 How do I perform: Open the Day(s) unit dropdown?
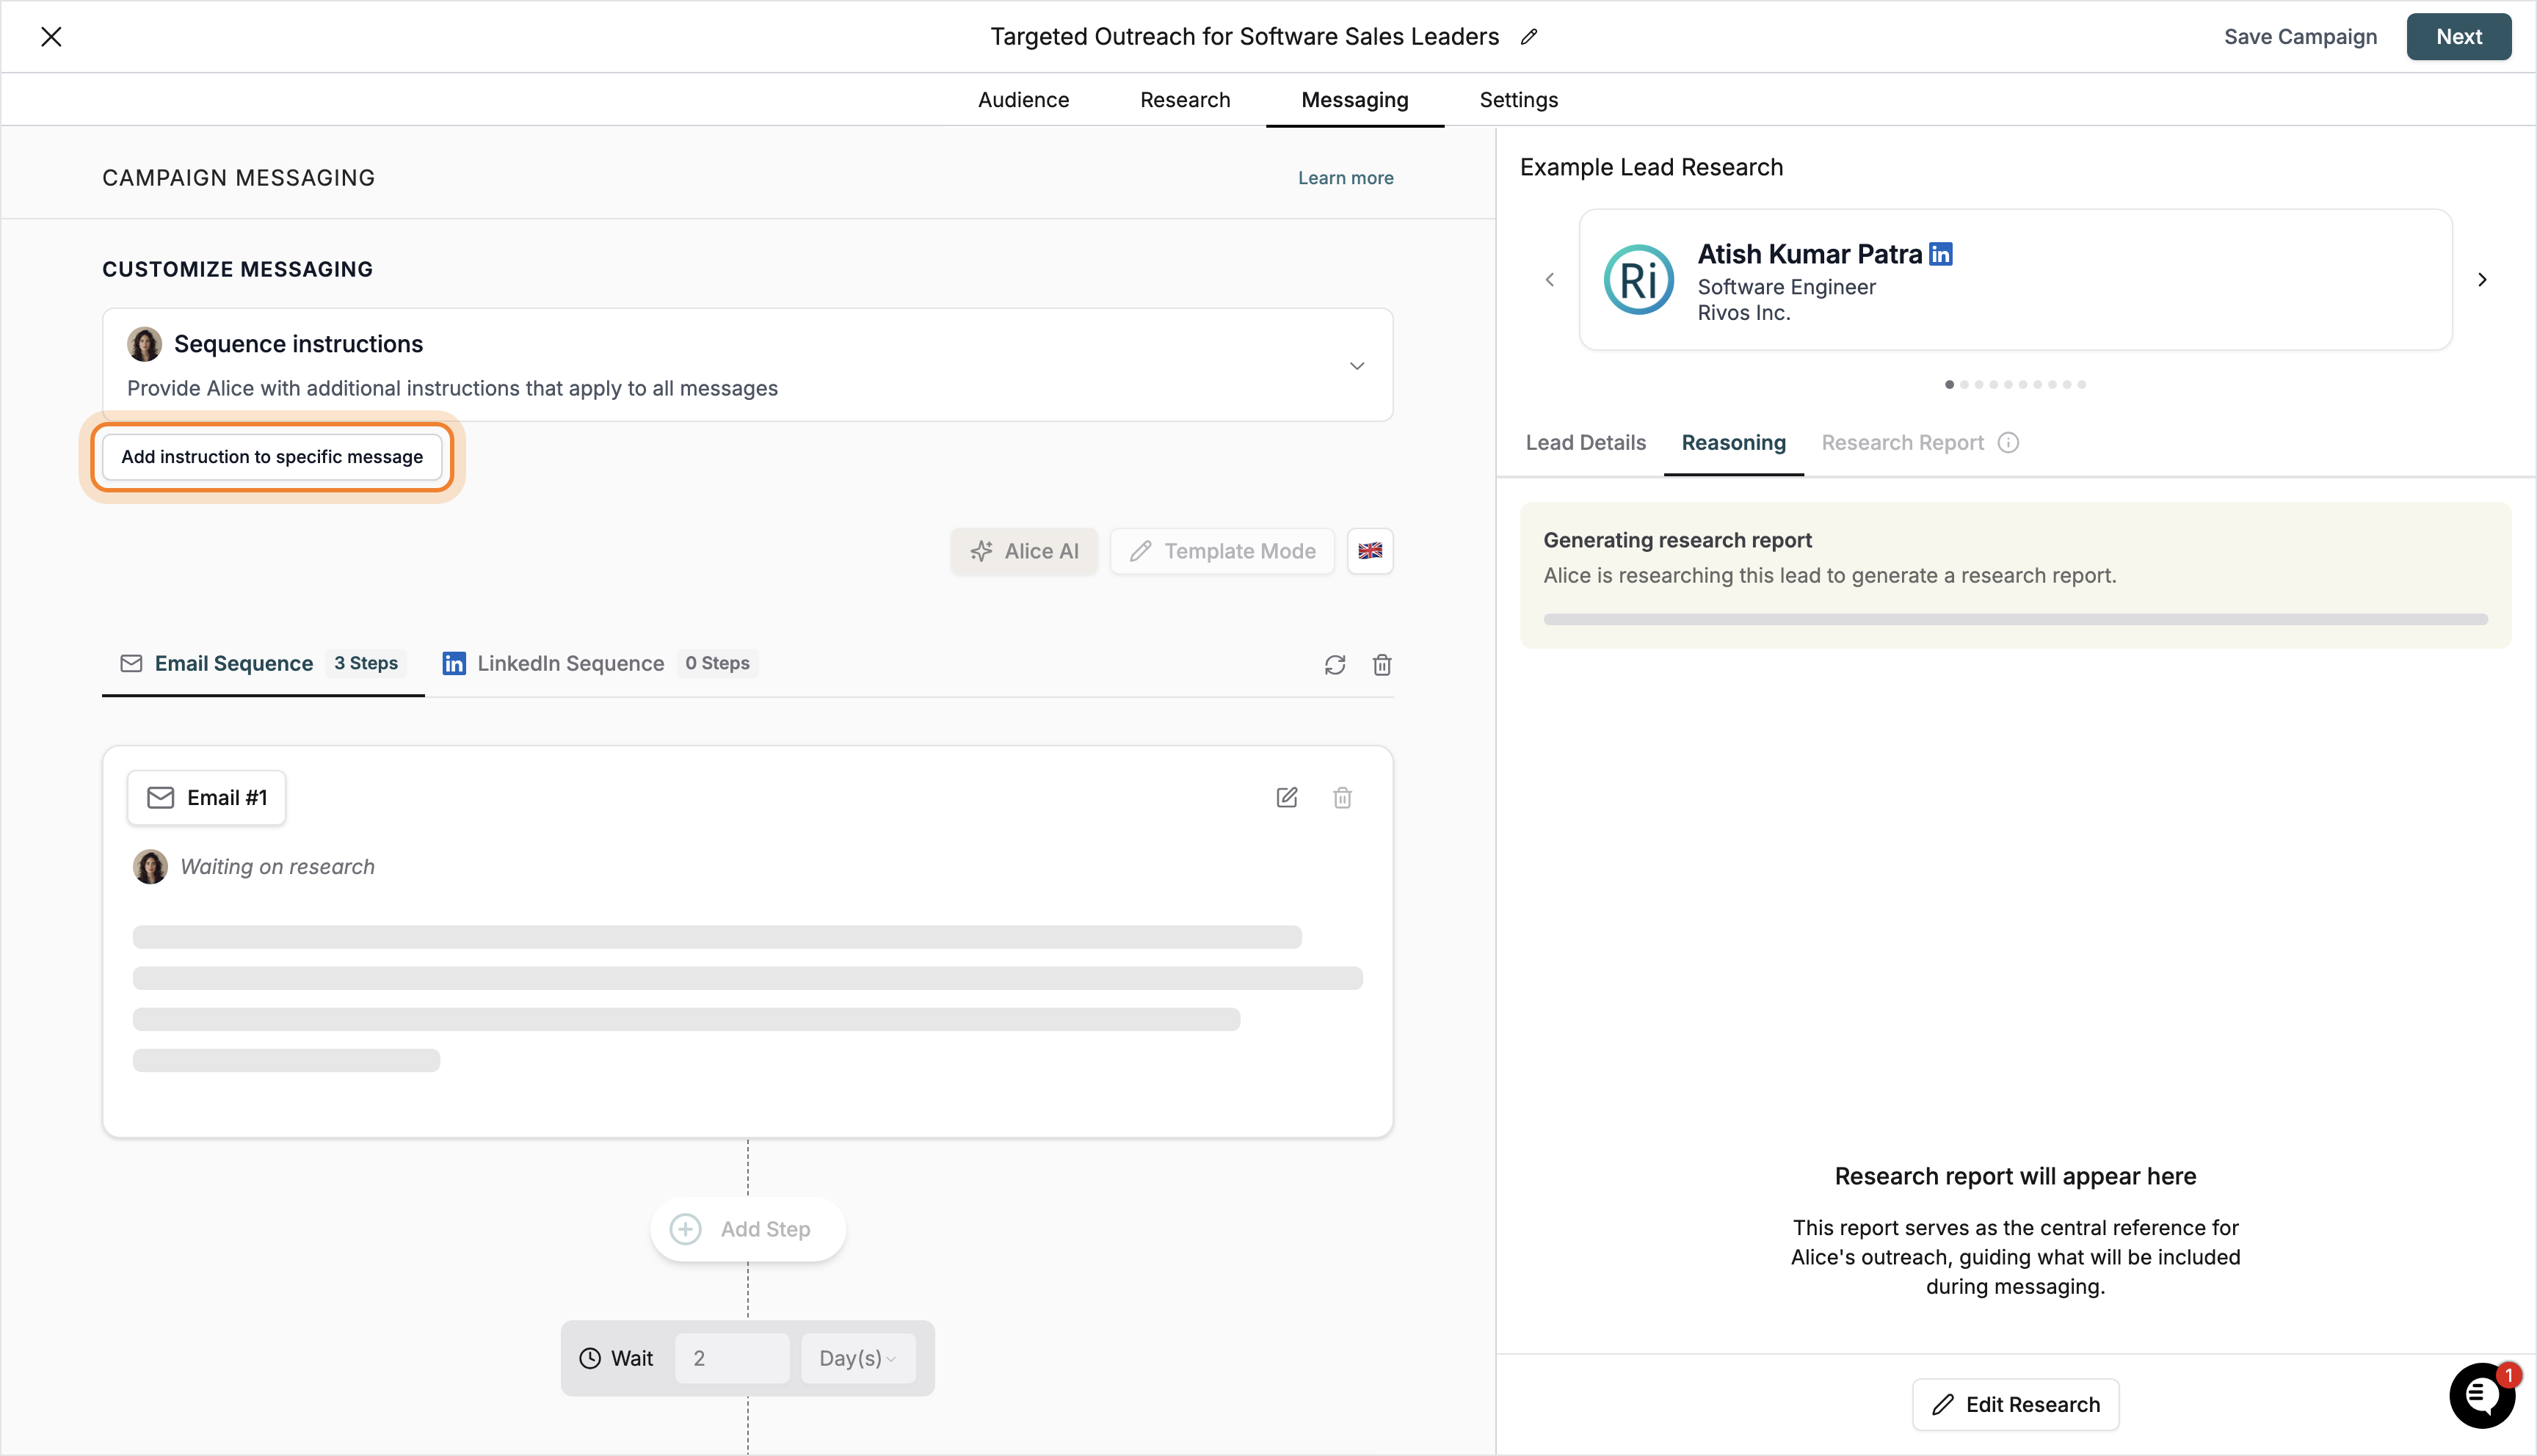click(857, 1358)
